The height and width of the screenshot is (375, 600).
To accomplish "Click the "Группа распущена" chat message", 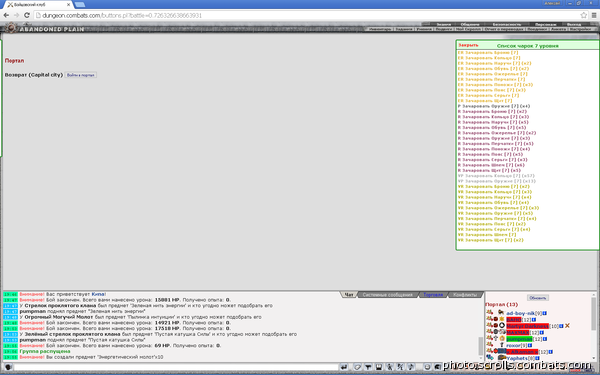I will pos(45,351).
